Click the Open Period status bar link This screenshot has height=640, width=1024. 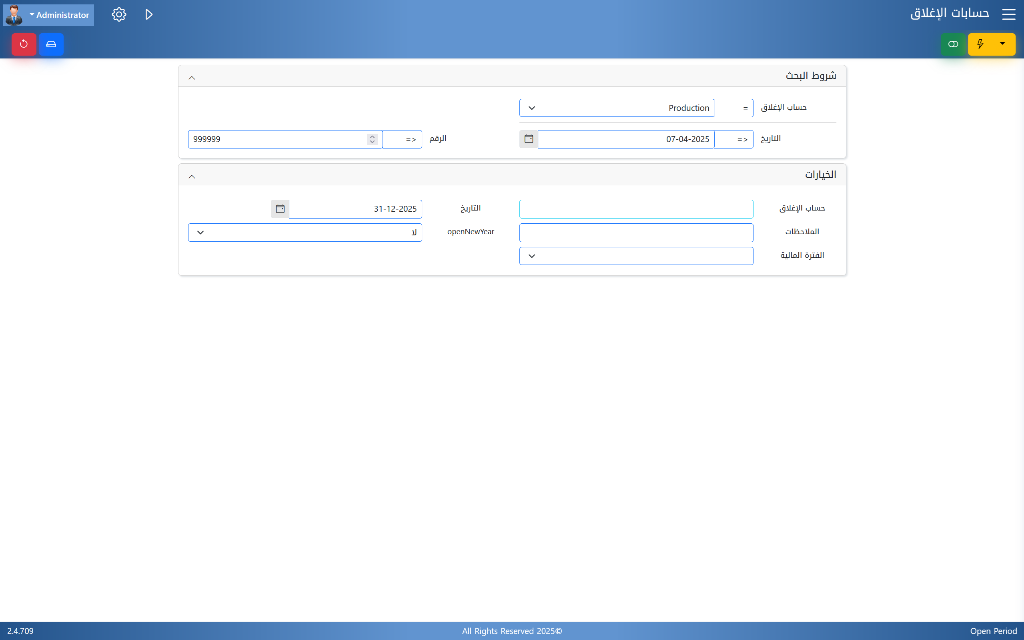tap(993, 631)
